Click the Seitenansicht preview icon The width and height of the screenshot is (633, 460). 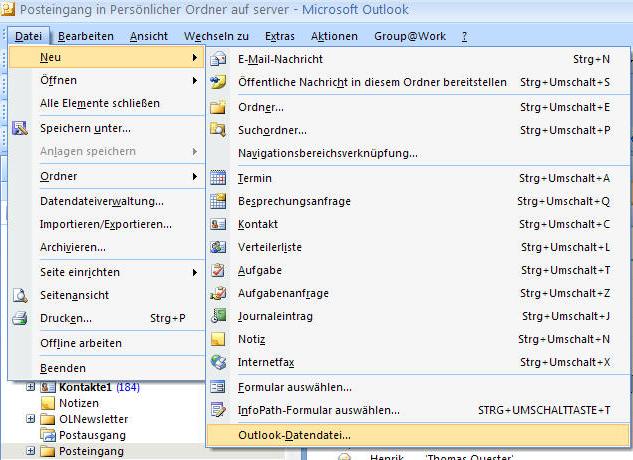pos(20,295)
